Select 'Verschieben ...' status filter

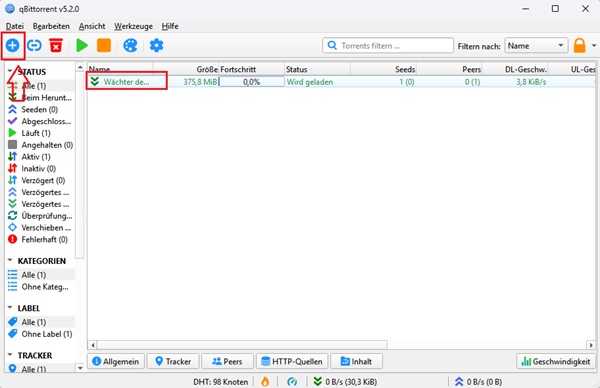(39, 228)
